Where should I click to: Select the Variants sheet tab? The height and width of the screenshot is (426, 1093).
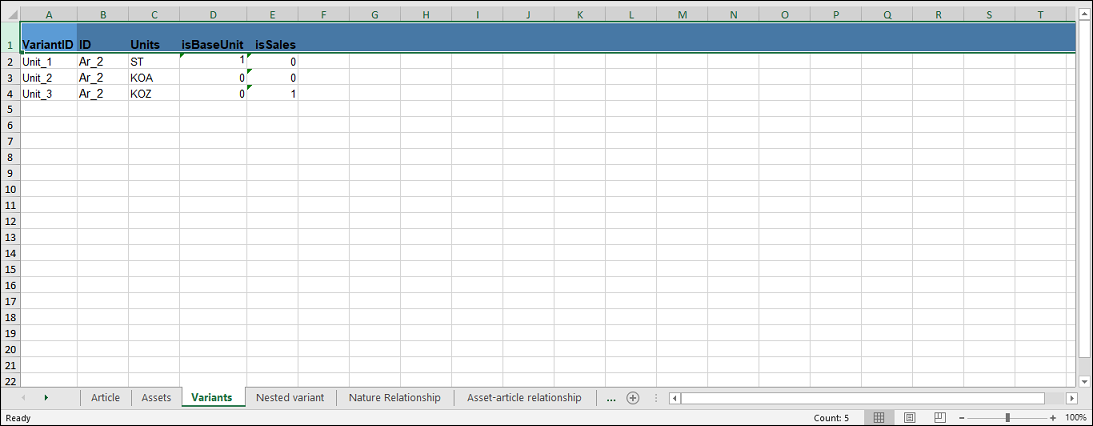tap(212, 397)
